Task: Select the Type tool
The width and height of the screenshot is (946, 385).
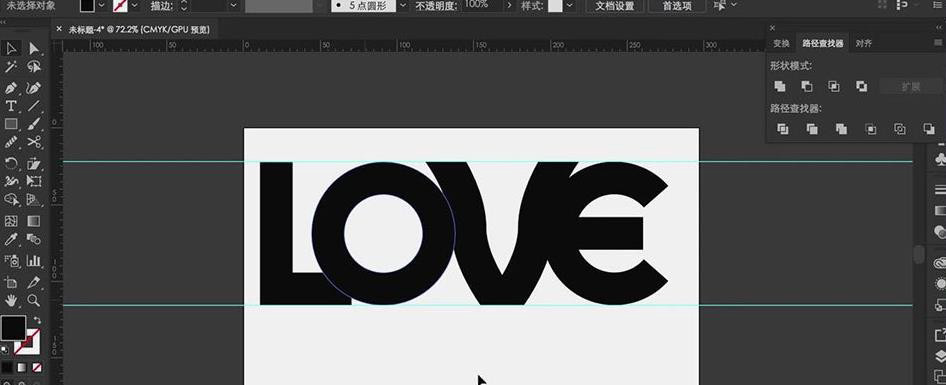Action: click(x=11, y=106)
